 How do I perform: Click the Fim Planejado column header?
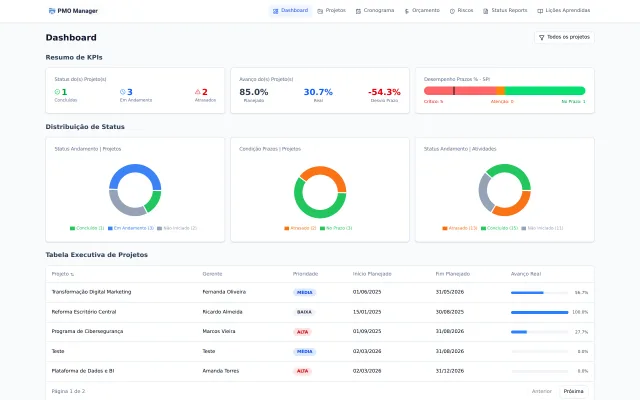(453, 274)
